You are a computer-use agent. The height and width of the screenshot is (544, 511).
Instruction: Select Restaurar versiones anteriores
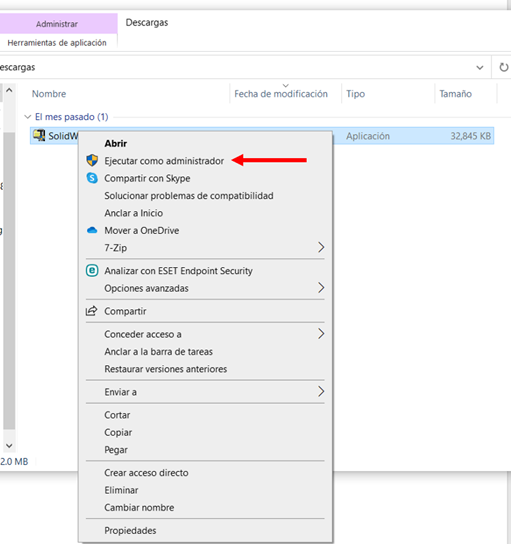click(165, 369)
